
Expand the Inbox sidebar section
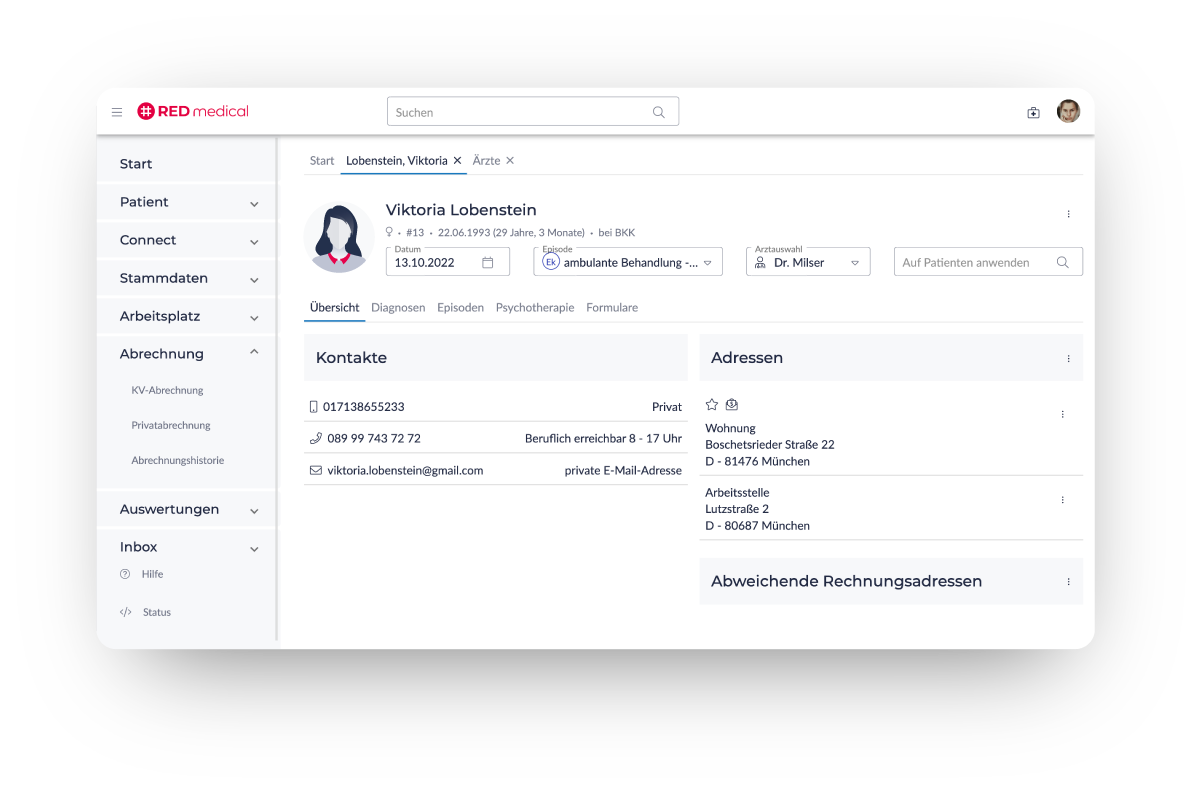tap(254, 548)
